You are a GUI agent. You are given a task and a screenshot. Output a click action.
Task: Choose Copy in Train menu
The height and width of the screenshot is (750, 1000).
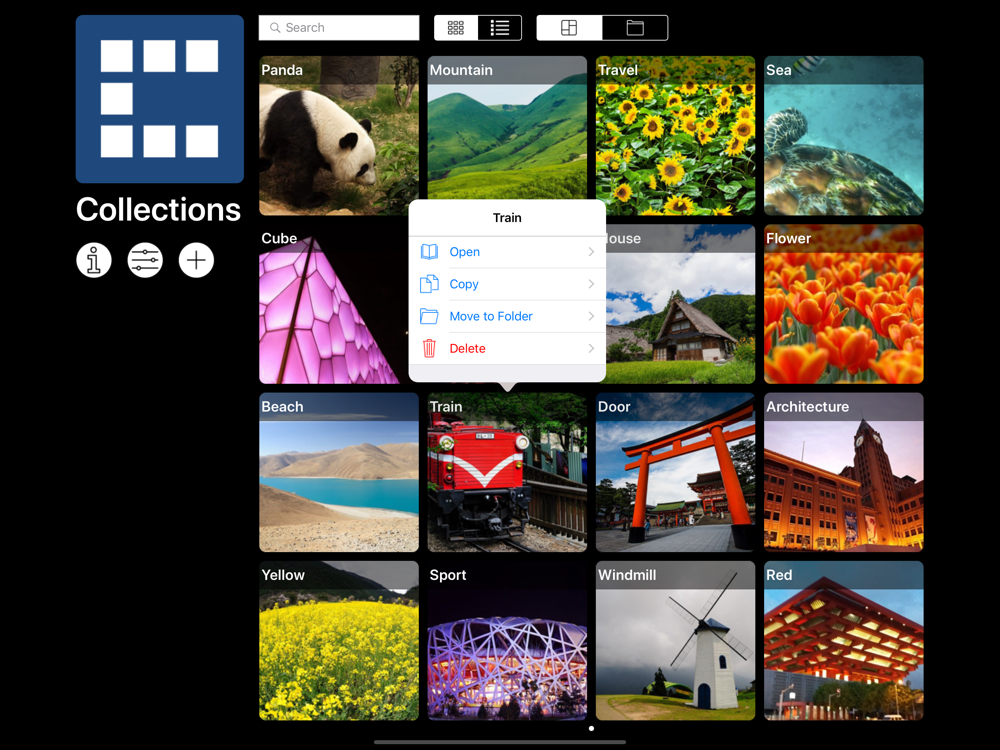pyautogui.click(x=507, y=284)
